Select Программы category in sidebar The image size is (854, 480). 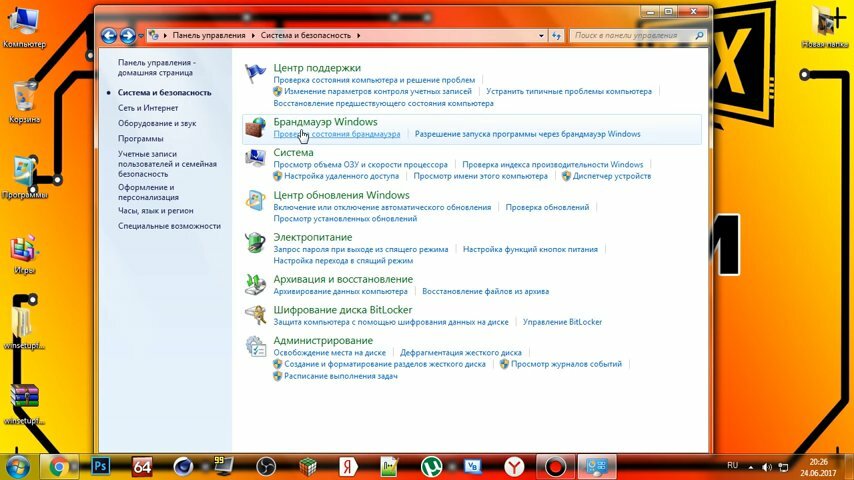[x=141, y=138]
